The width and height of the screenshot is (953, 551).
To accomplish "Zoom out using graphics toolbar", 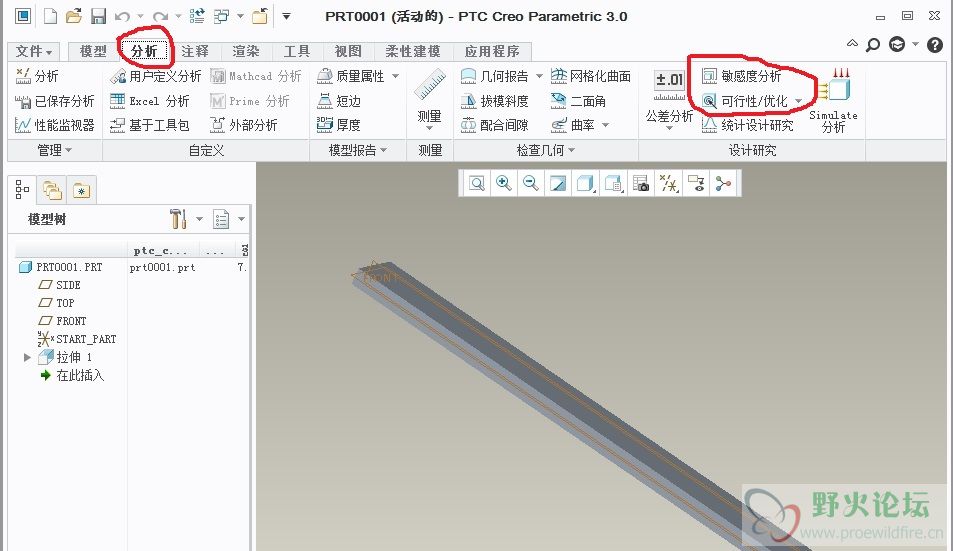I will click(531, 183).
